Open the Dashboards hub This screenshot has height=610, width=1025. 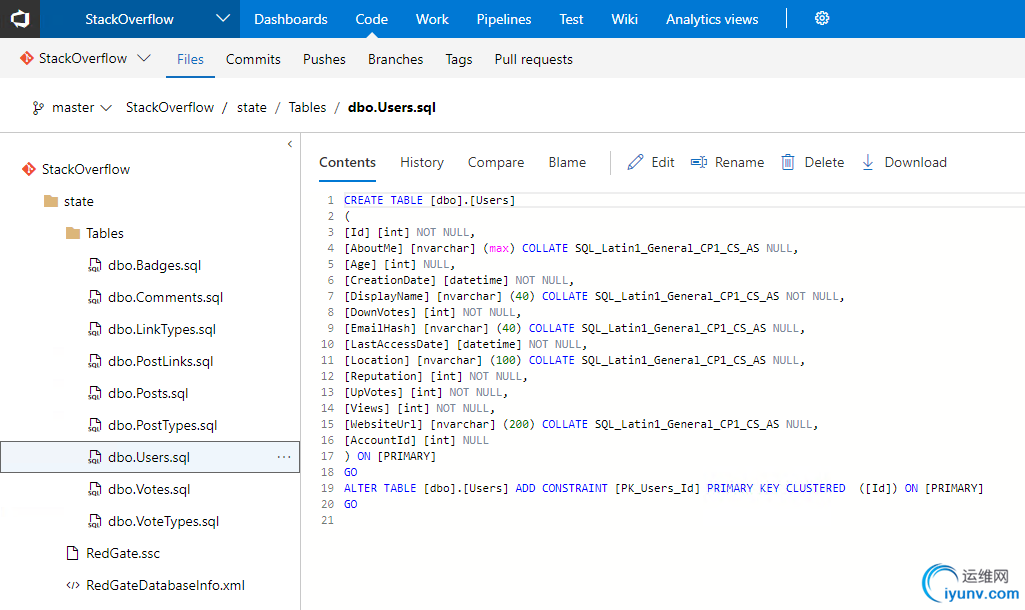pos(291,19)
